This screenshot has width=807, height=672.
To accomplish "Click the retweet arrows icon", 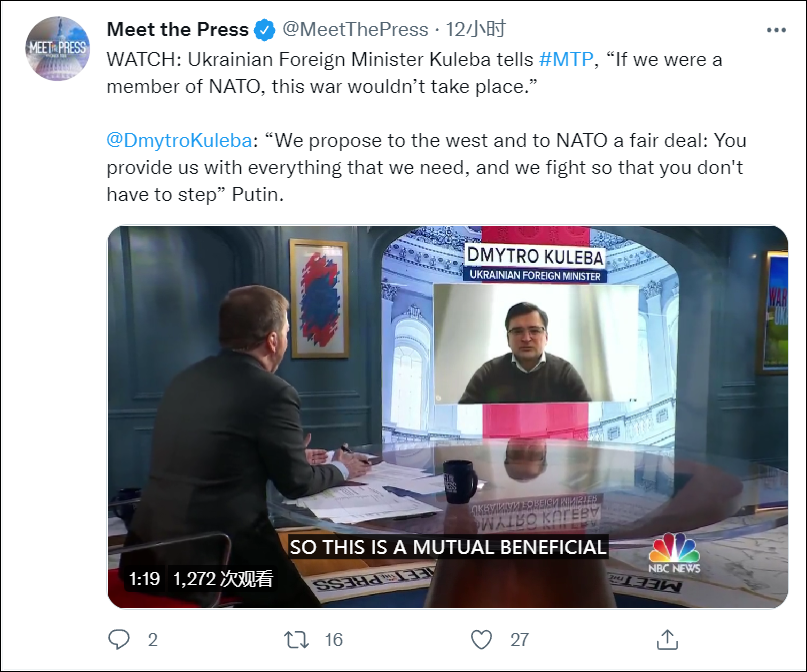I will (298, 639).
